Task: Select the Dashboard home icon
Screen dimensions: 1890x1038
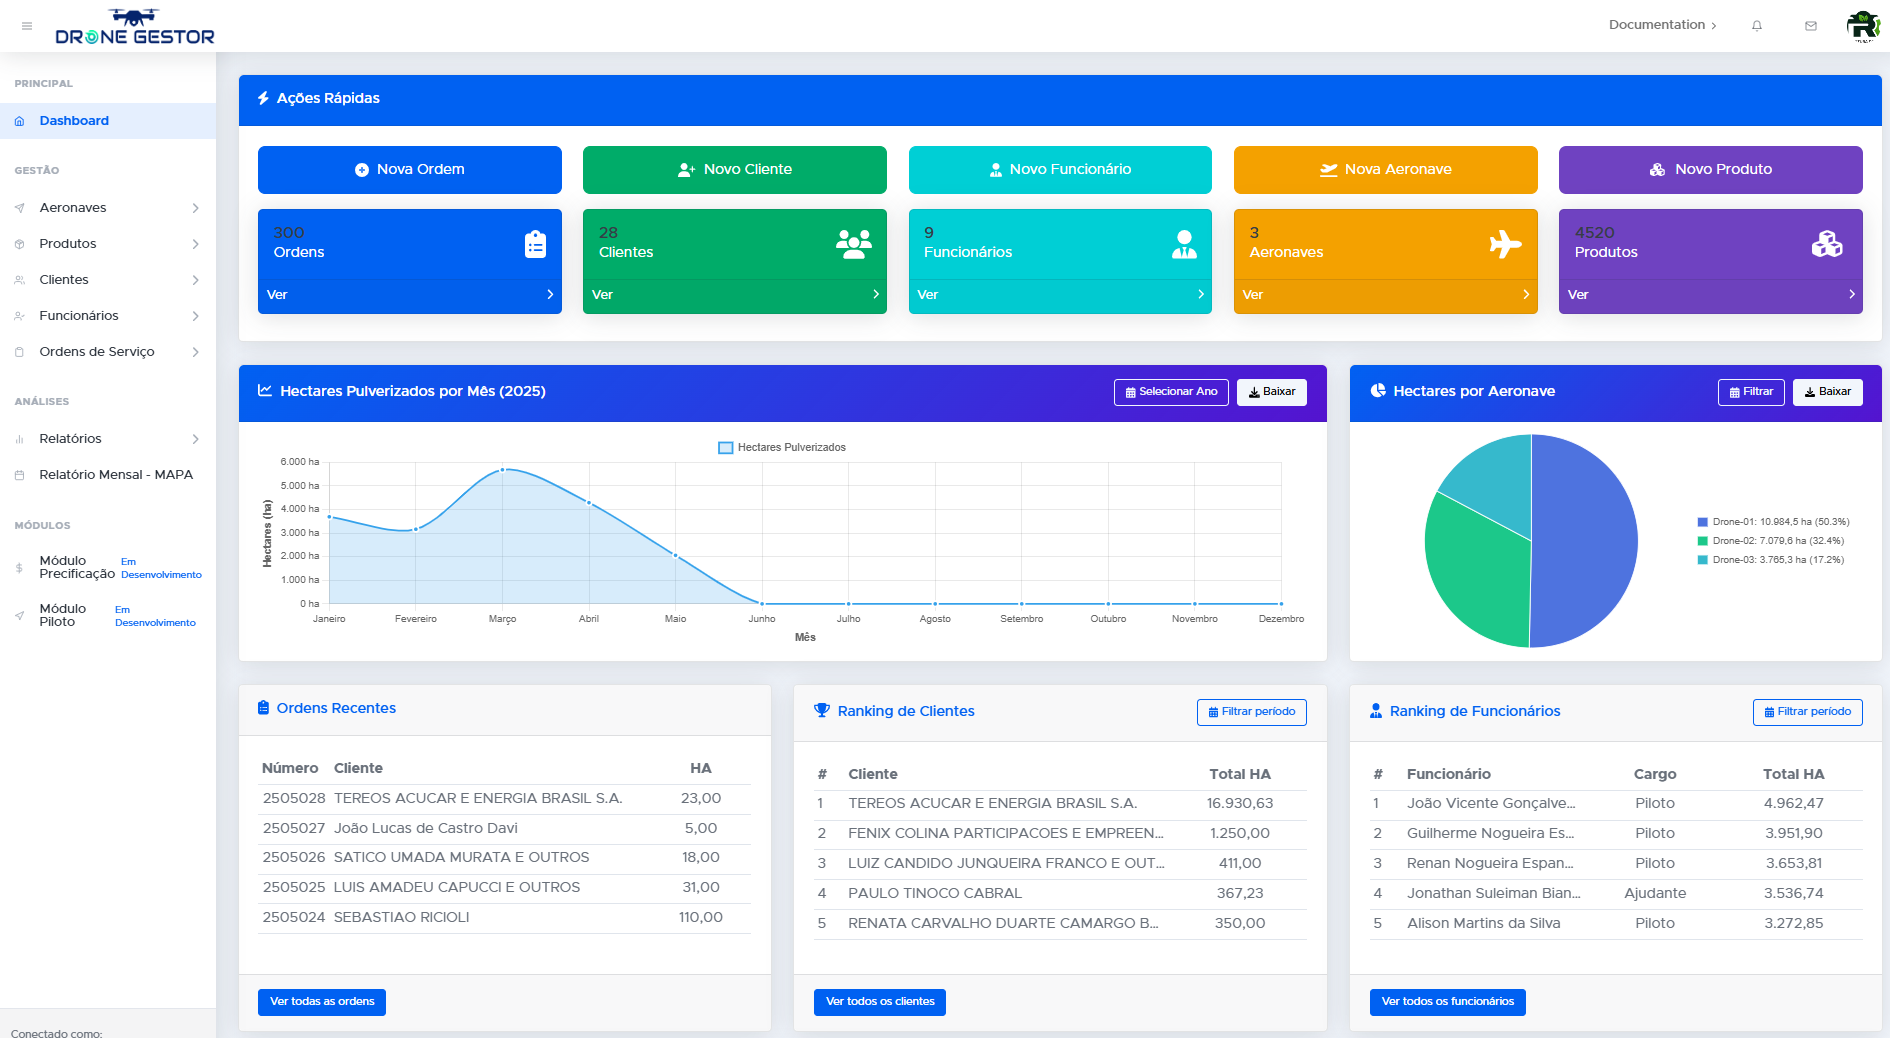Action: pyautogui.click(x=19, y=121)
